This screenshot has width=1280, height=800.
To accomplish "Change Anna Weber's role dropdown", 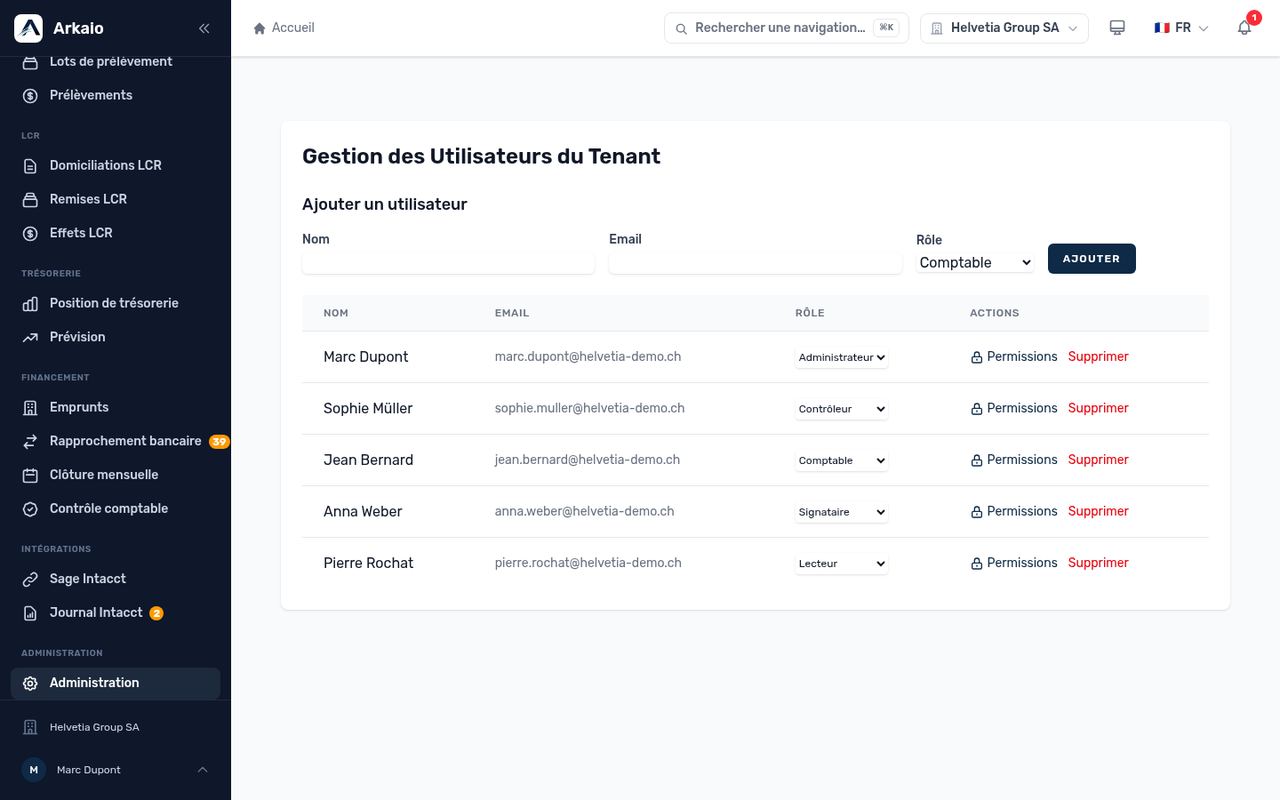I will click(x=841, y=512).
